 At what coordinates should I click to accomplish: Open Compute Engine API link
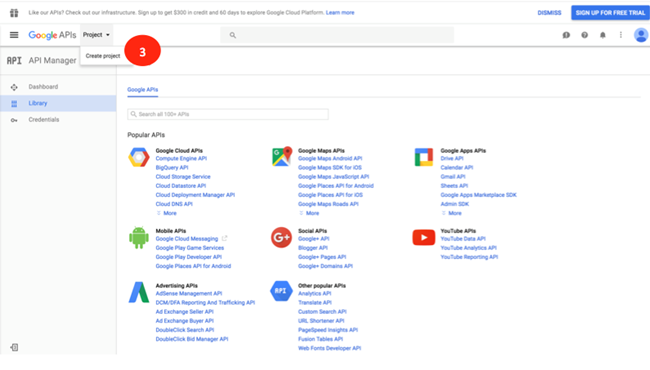point(181,158)
